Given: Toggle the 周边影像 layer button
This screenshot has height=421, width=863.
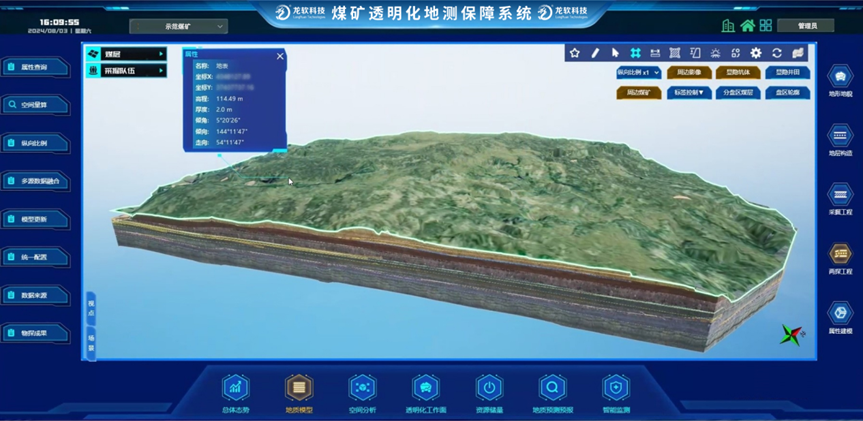Looking at the screenshot, I should point(689,73).
